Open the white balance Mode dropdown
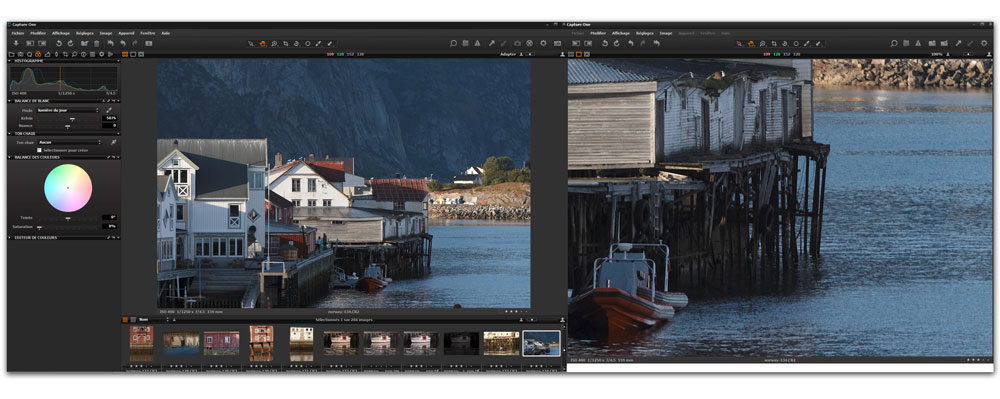Viewport: 1000px width, 399px height. pos(68,110)
